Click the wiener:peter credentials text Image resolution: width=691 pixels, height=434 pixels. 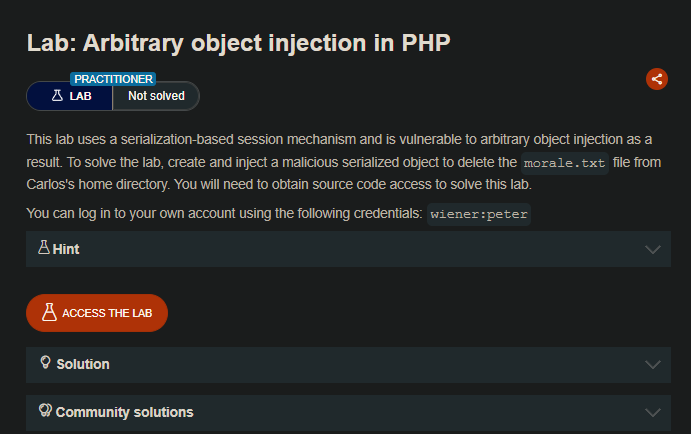pos(478,214)
